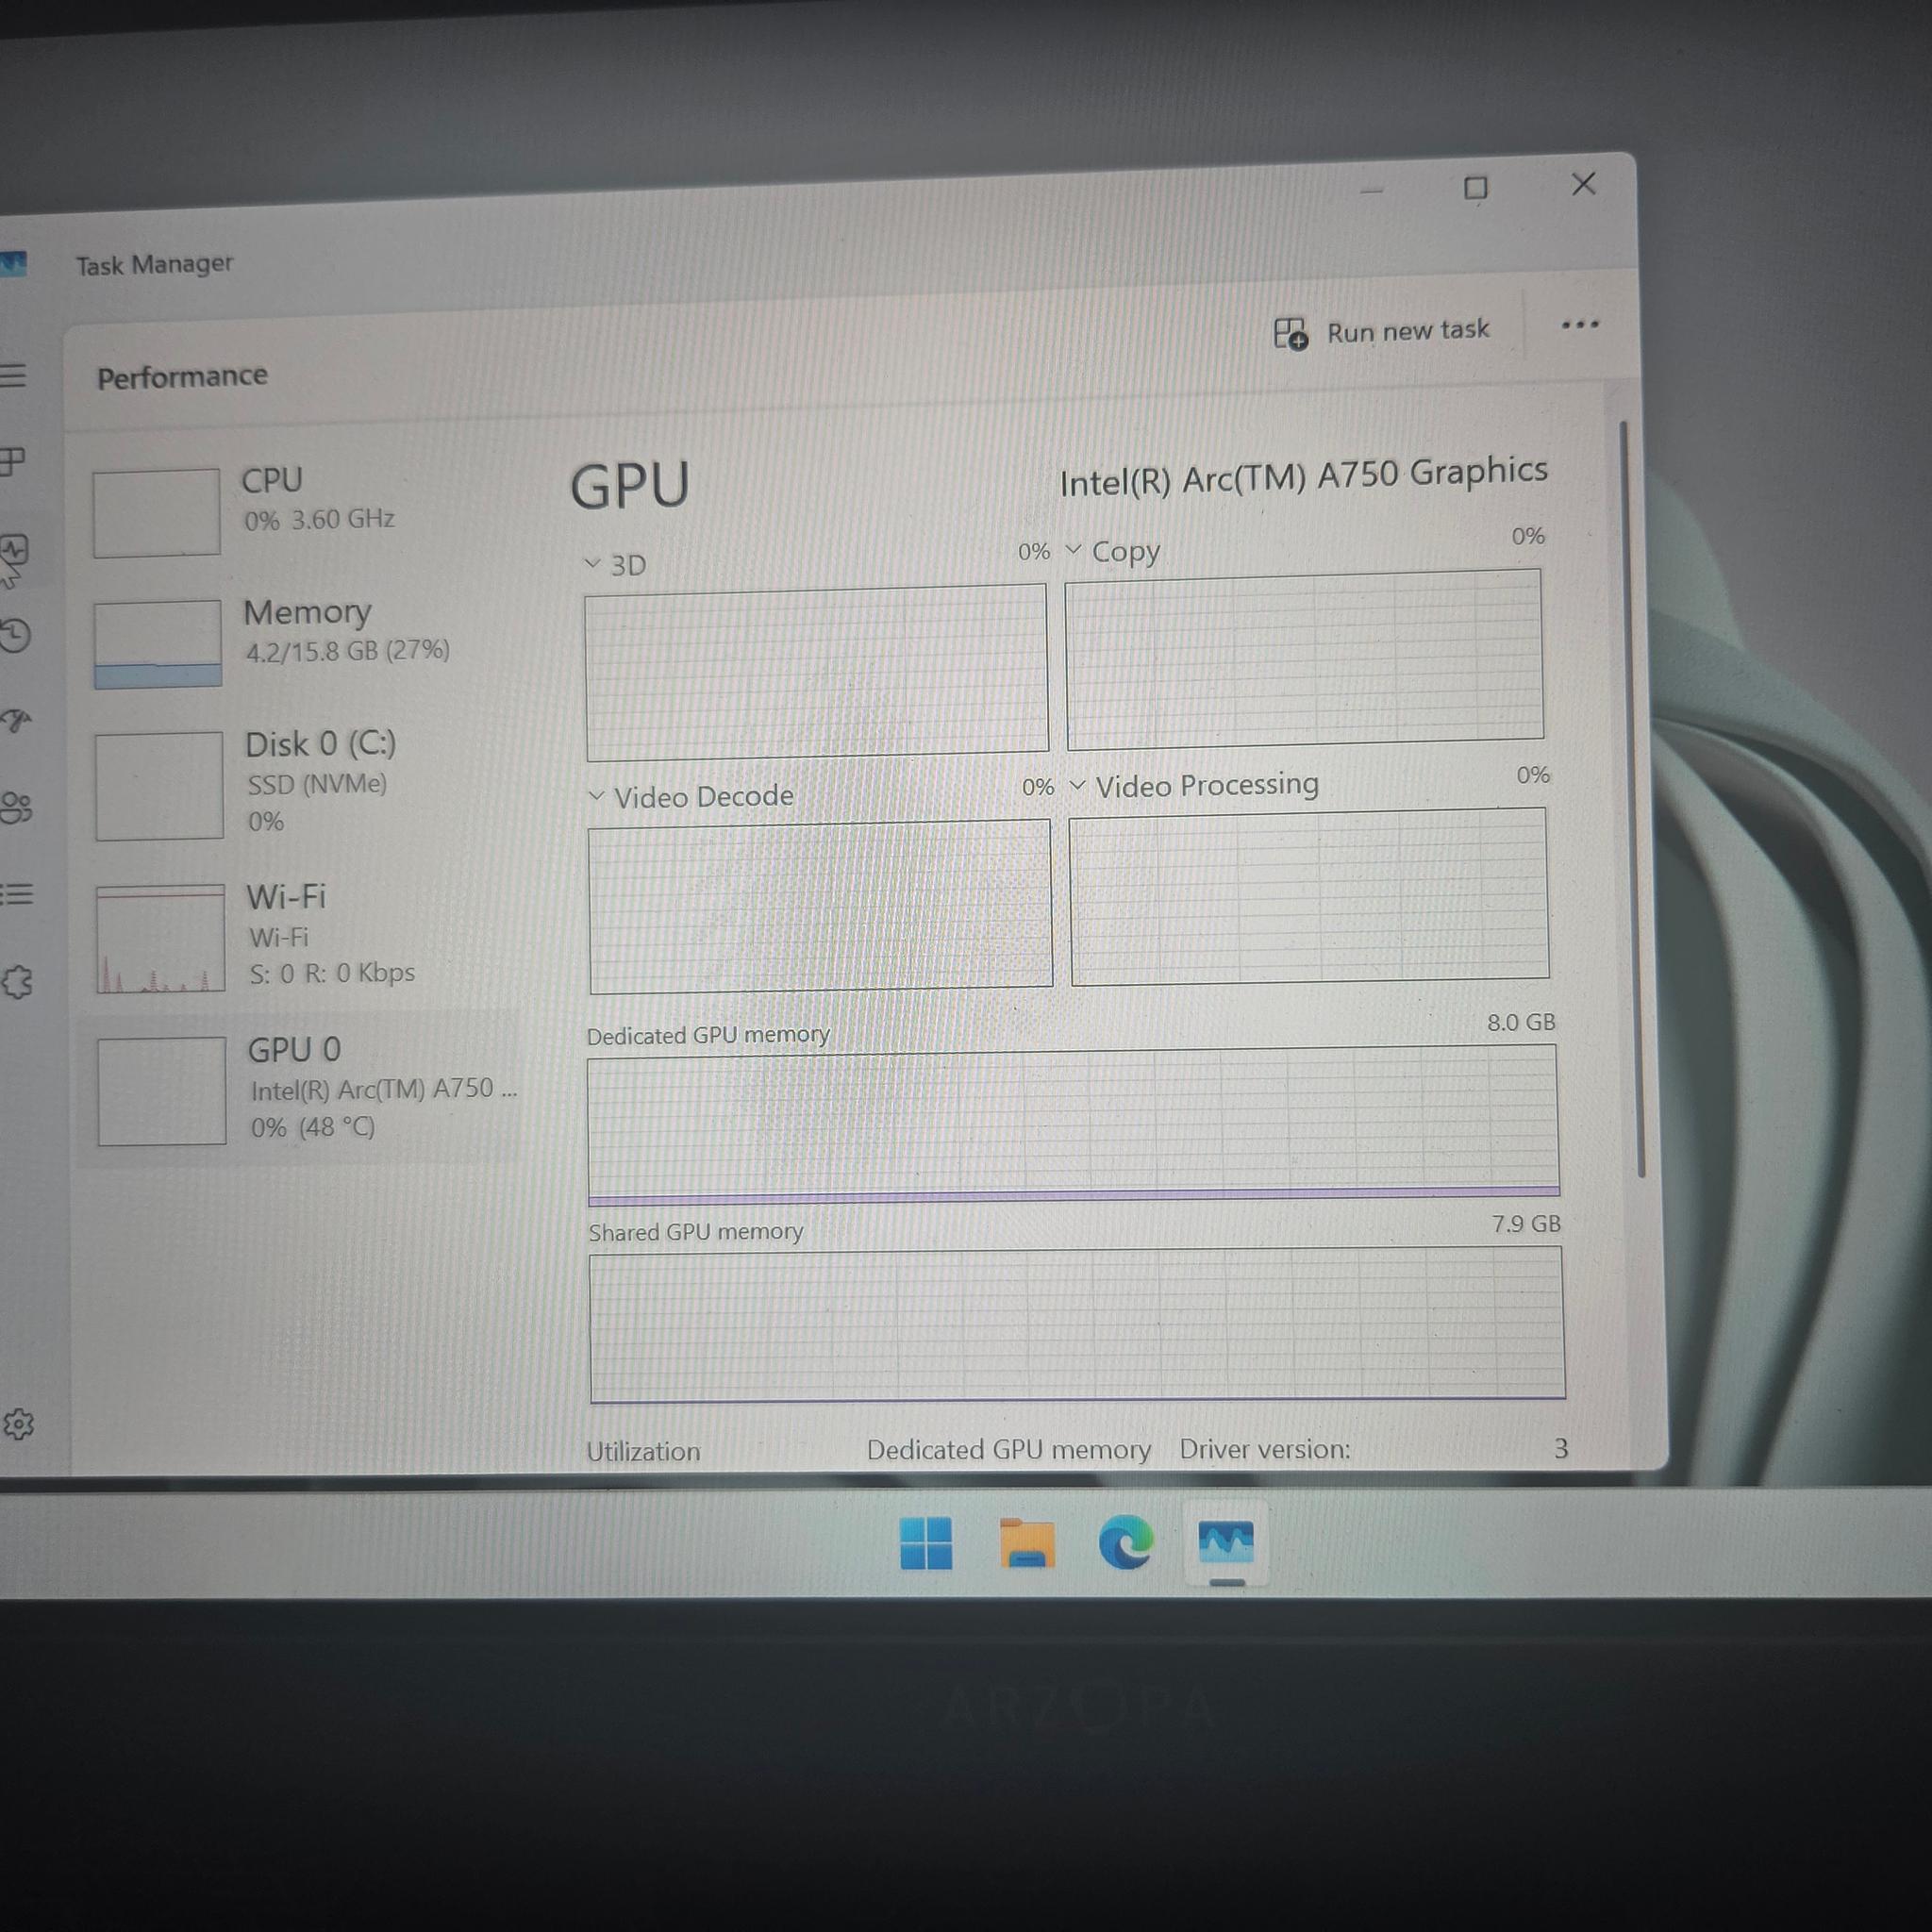The image size is (1932, 1932).
Task: Click the 8.0 GB dedicated memory label
Action: [x=1521, y=1022]
